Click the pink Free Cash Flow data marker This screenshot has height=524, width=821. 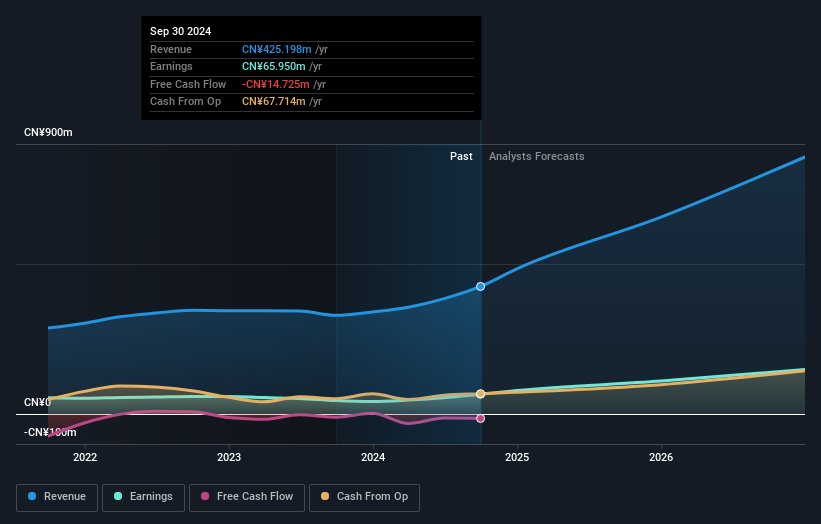[x=481, y=418]
